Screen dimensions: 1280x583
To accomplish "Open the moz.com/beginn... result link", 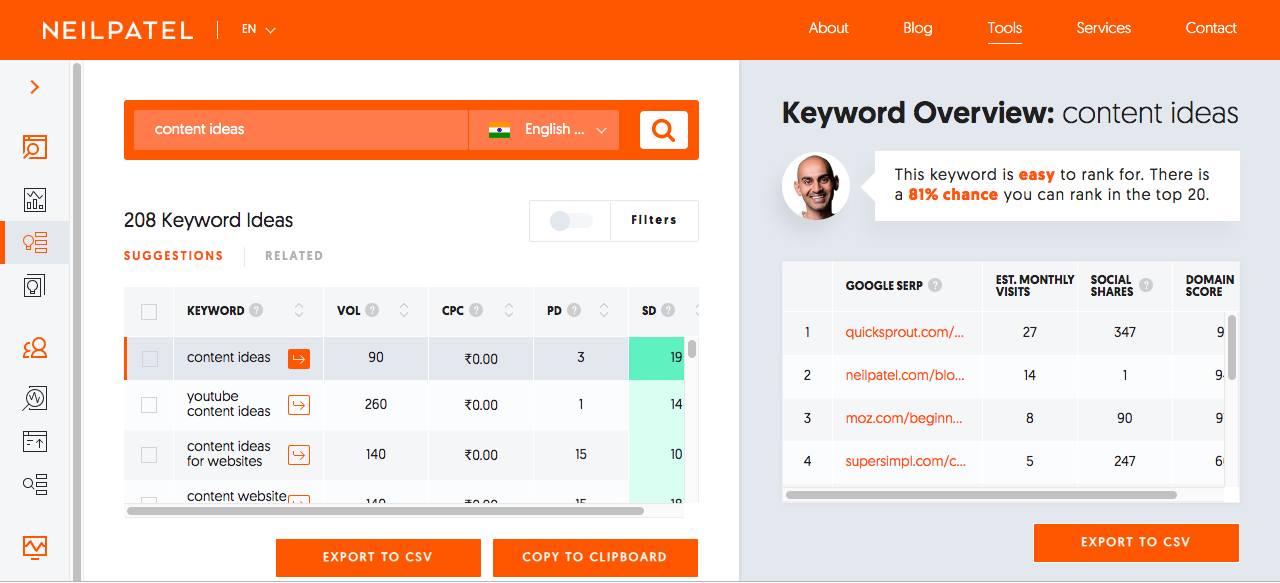I will coord(905,418).
